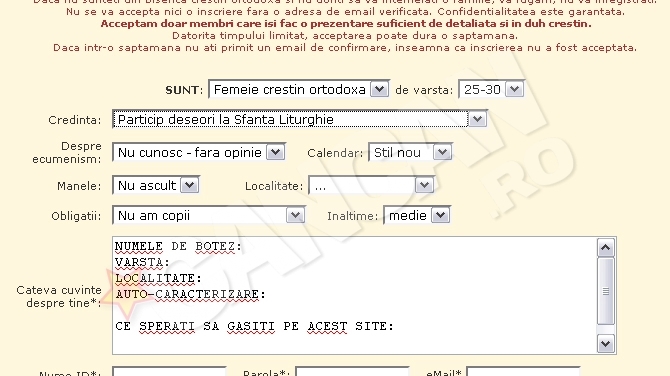Open the Despre ecumenism dropdown
The width and height of the screenshot is (670, 376).
[x=199, y=152]
